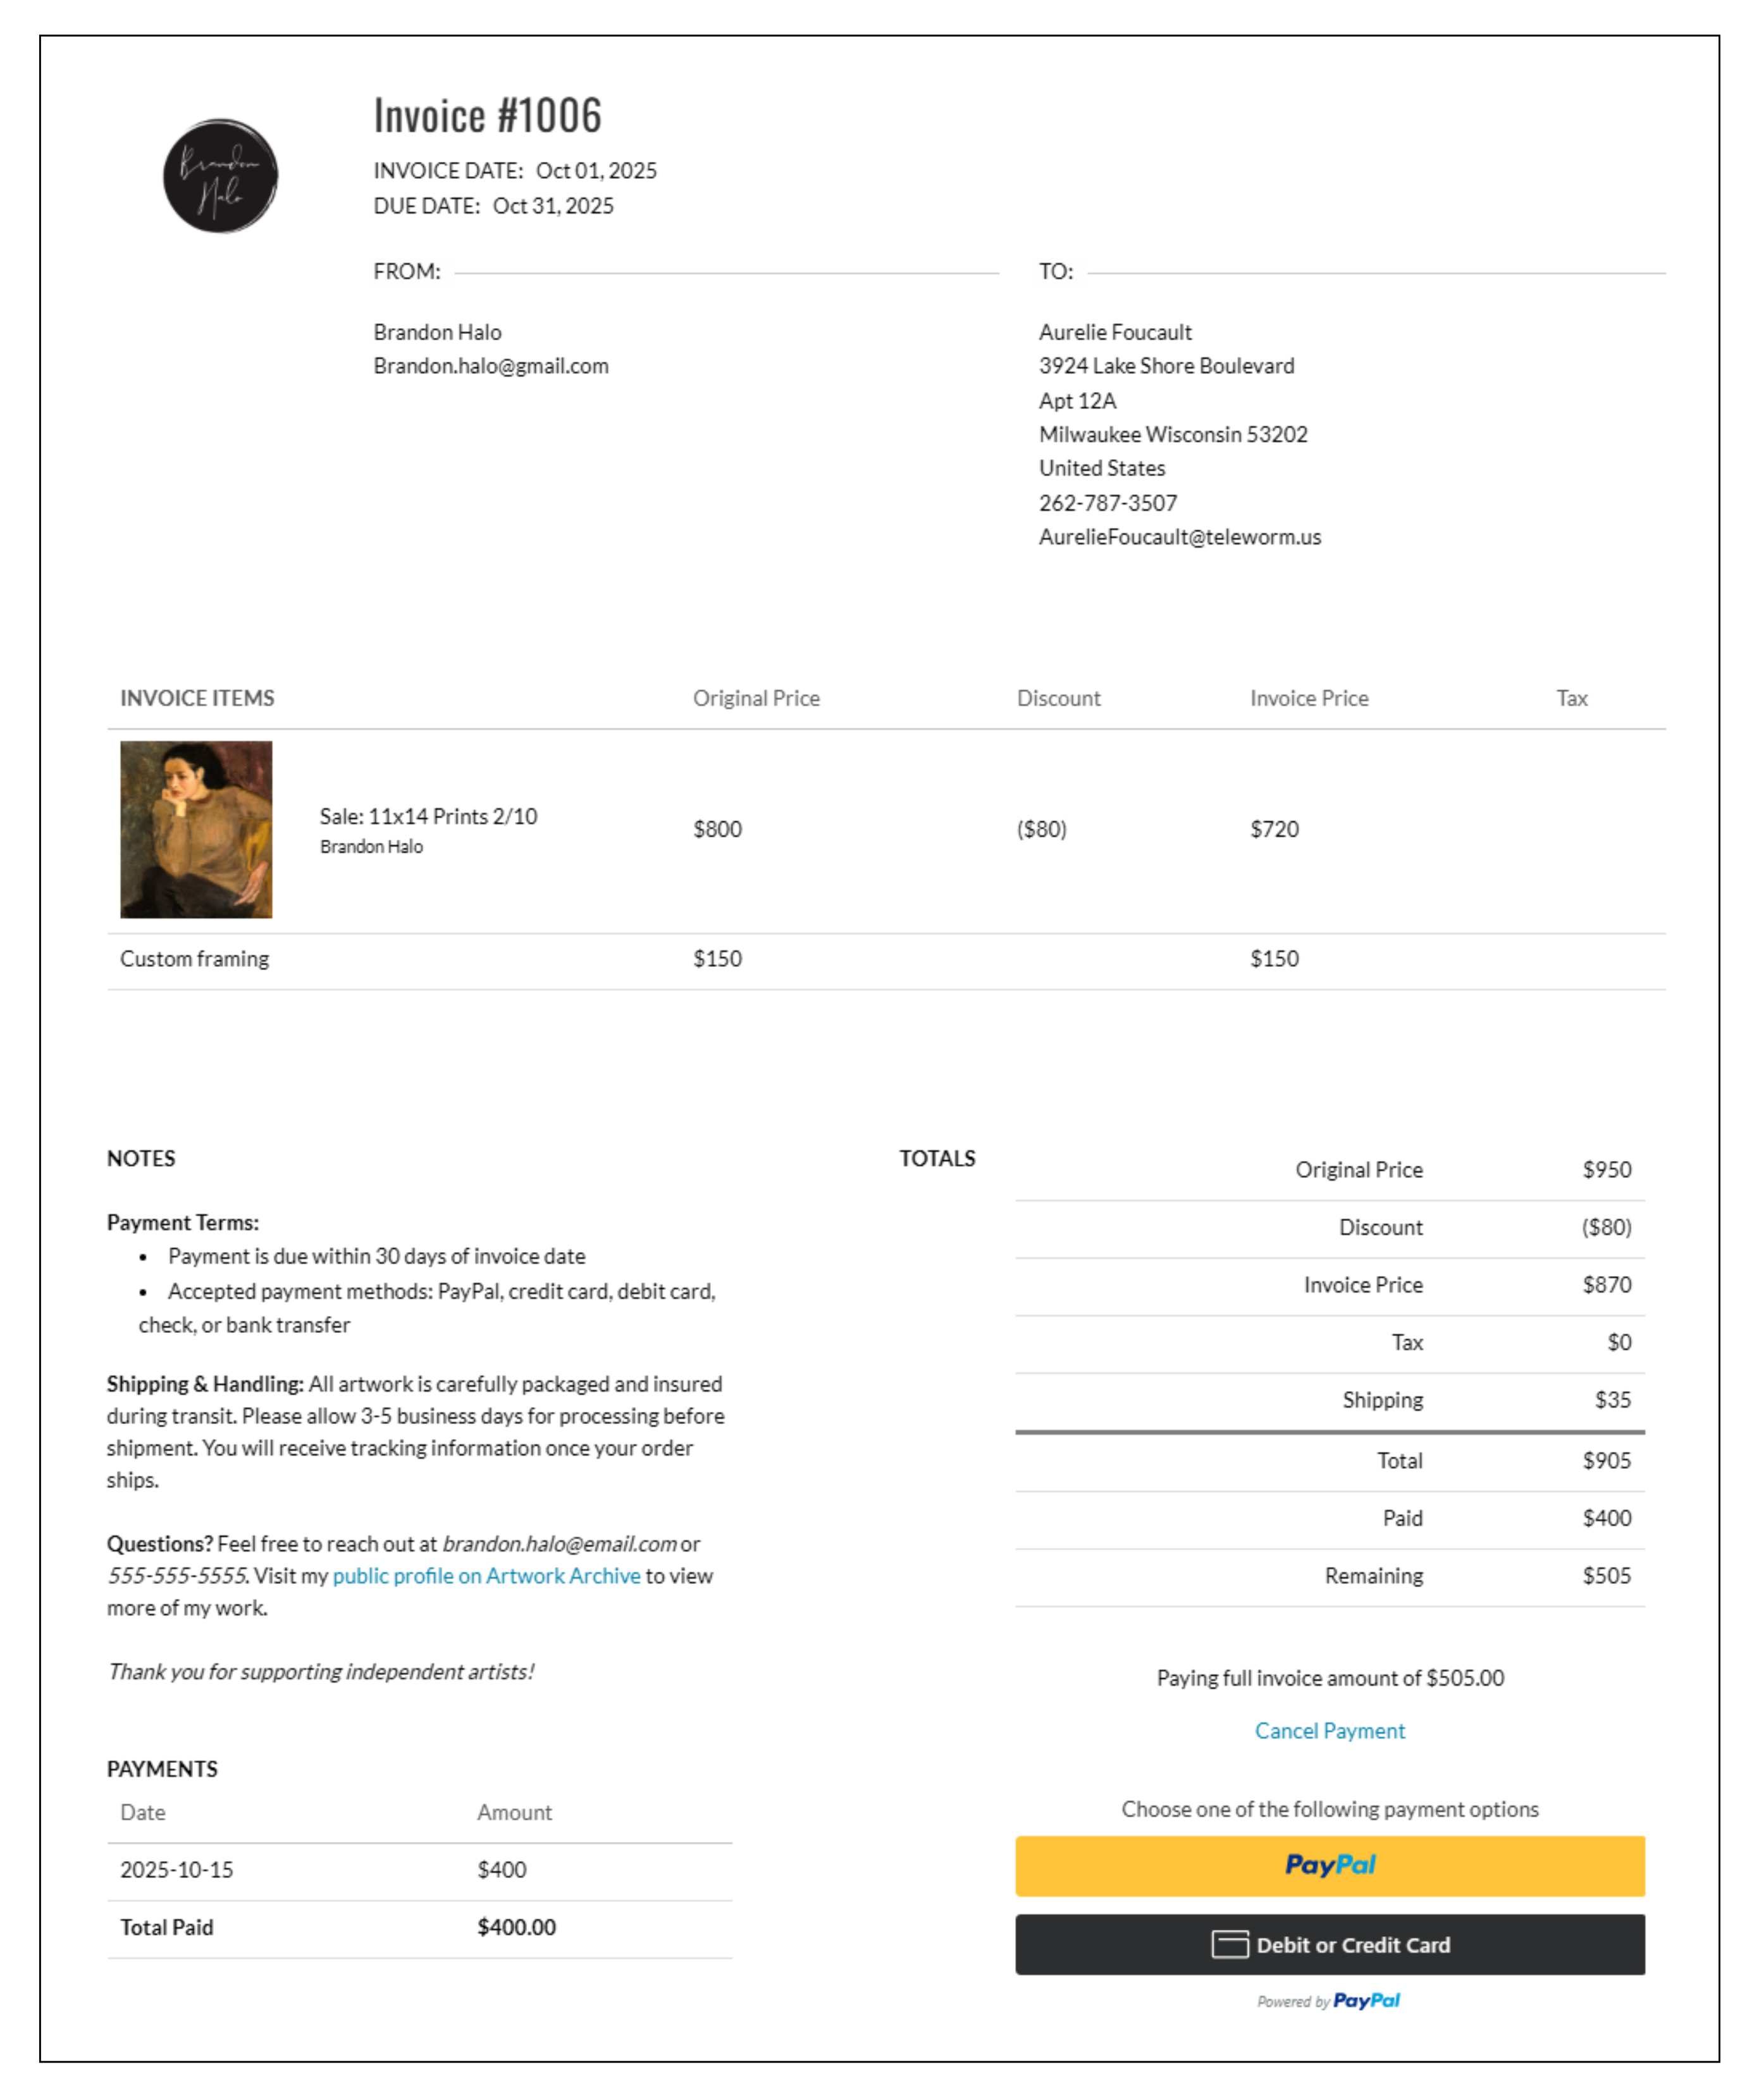
Task: Click the Brandon Halo circular logo
Action: click(x=220, y=176)
